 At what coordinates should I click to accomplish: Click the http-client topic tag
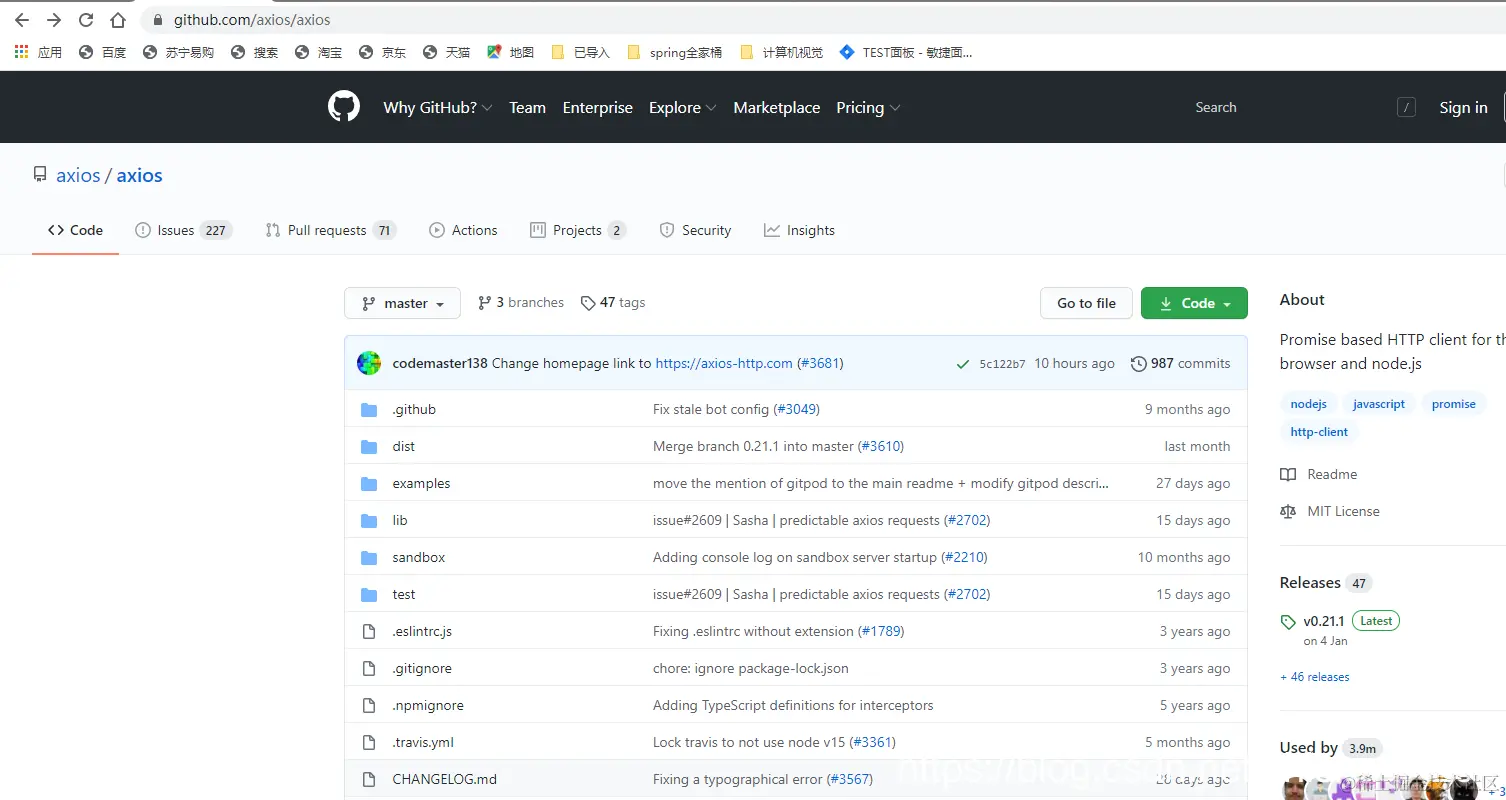click(1319, 432)
